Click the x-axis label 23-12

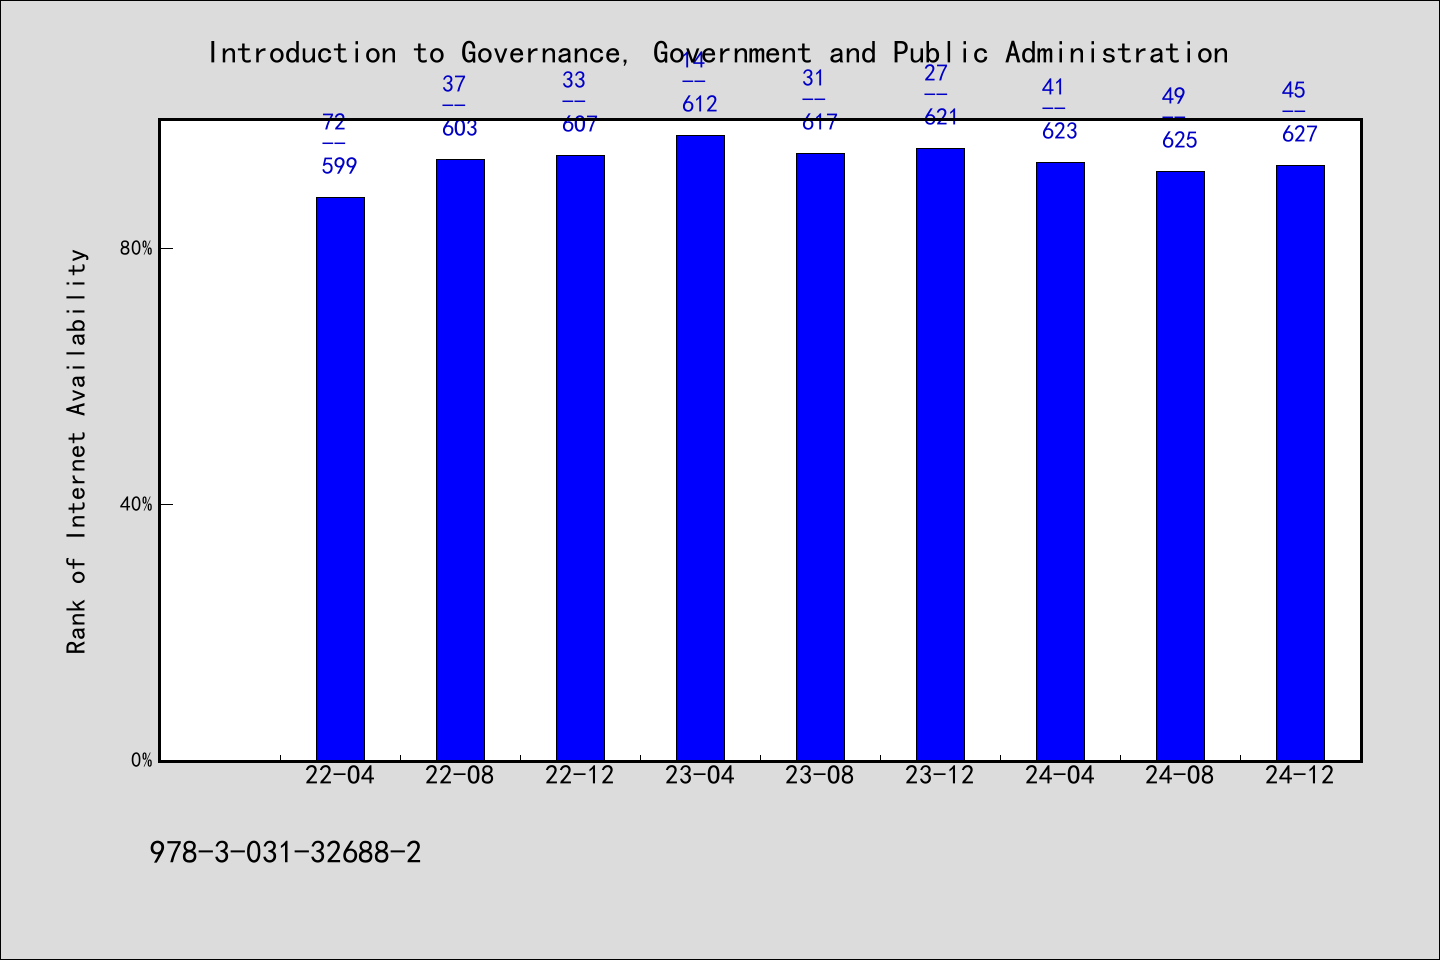(x=940, y=775)
